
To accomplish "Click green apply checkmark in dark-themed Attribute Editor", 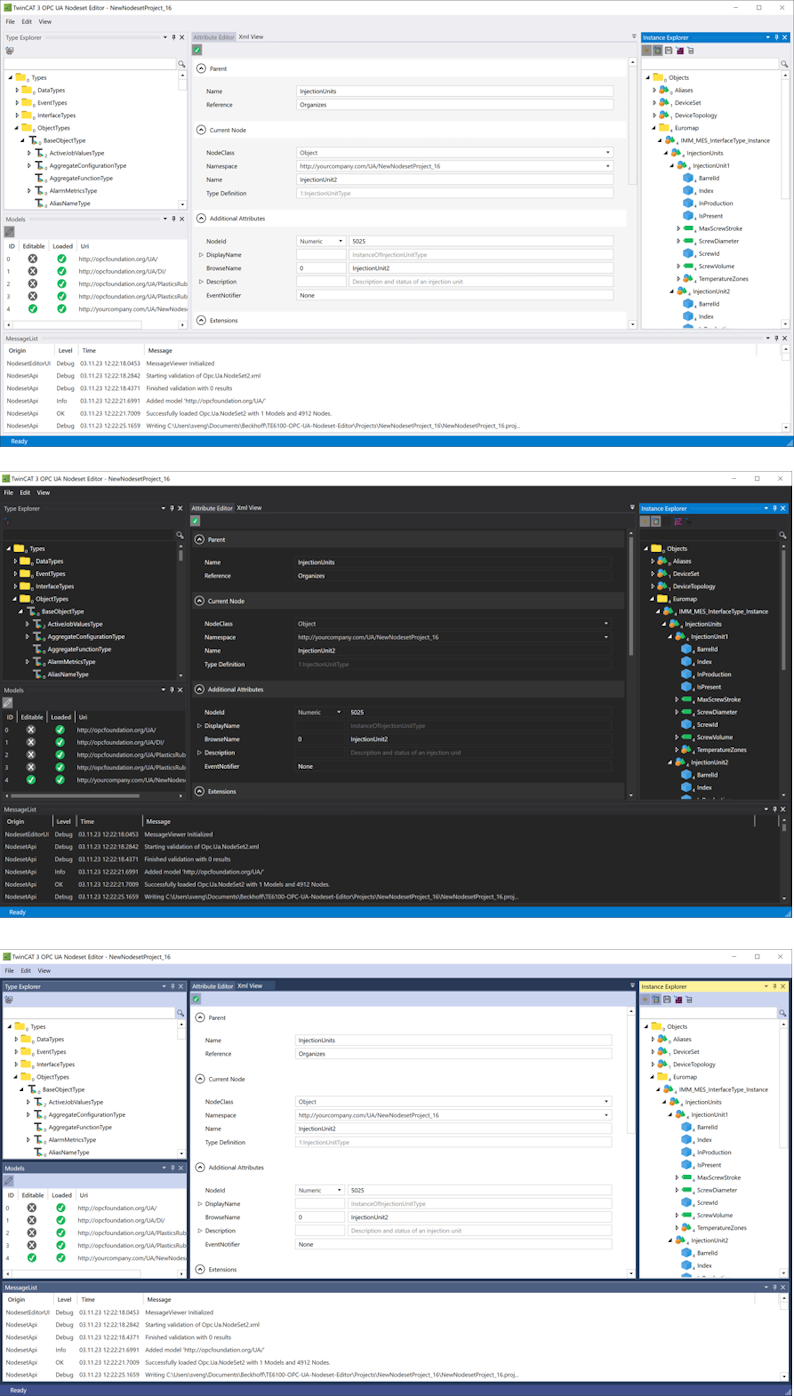I will 197,520.
